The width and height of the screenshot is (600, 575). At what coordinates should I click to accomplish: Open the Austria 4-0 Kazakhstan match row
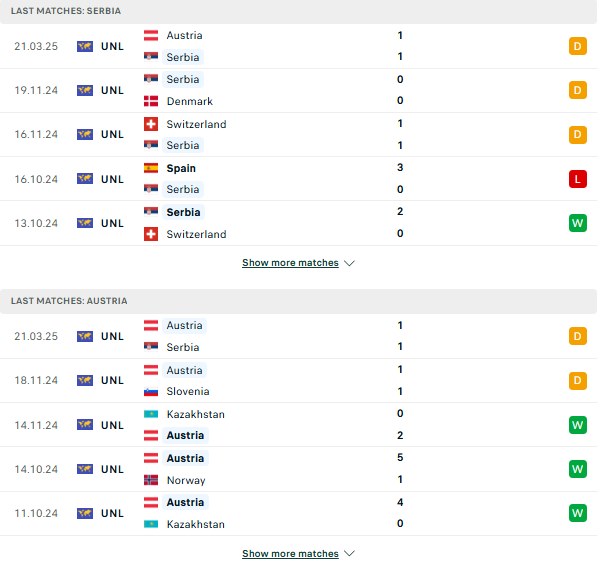(x=298, y=513)
